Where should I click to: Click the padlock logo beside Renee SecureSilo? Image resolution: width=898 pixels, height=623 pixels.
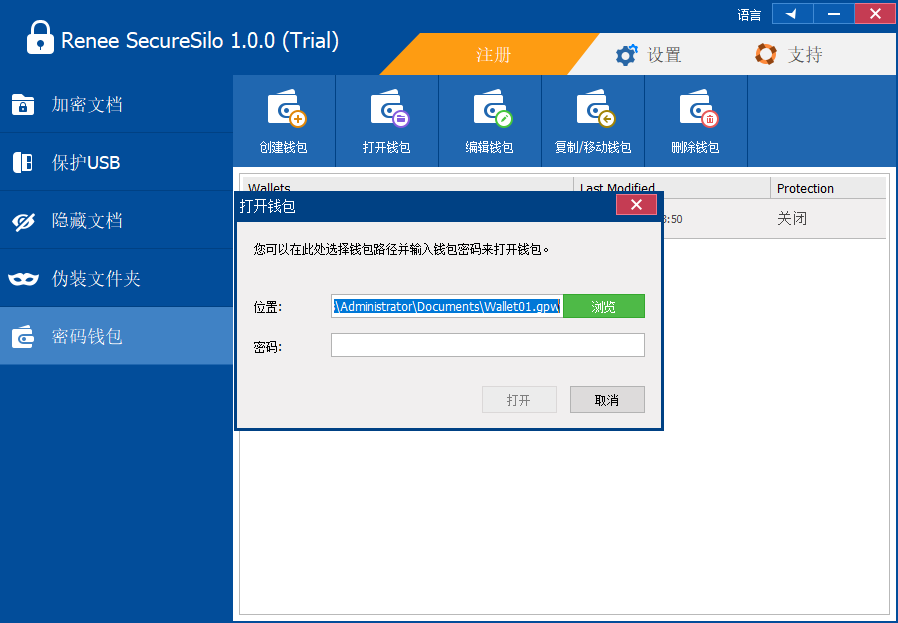(40, 37)
